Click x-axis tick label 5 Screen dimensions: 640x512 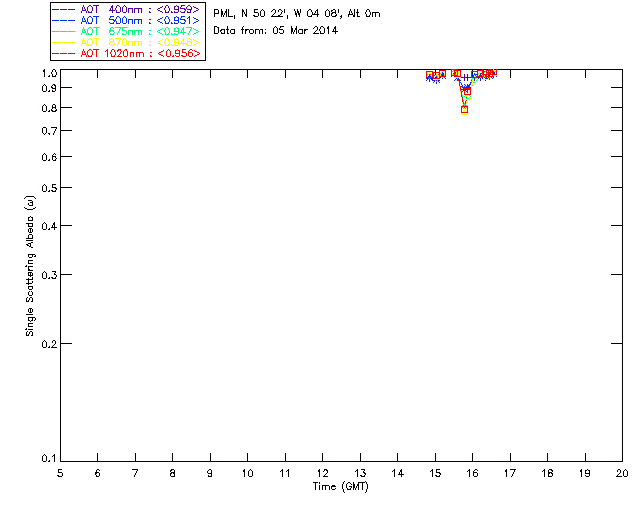60,473
